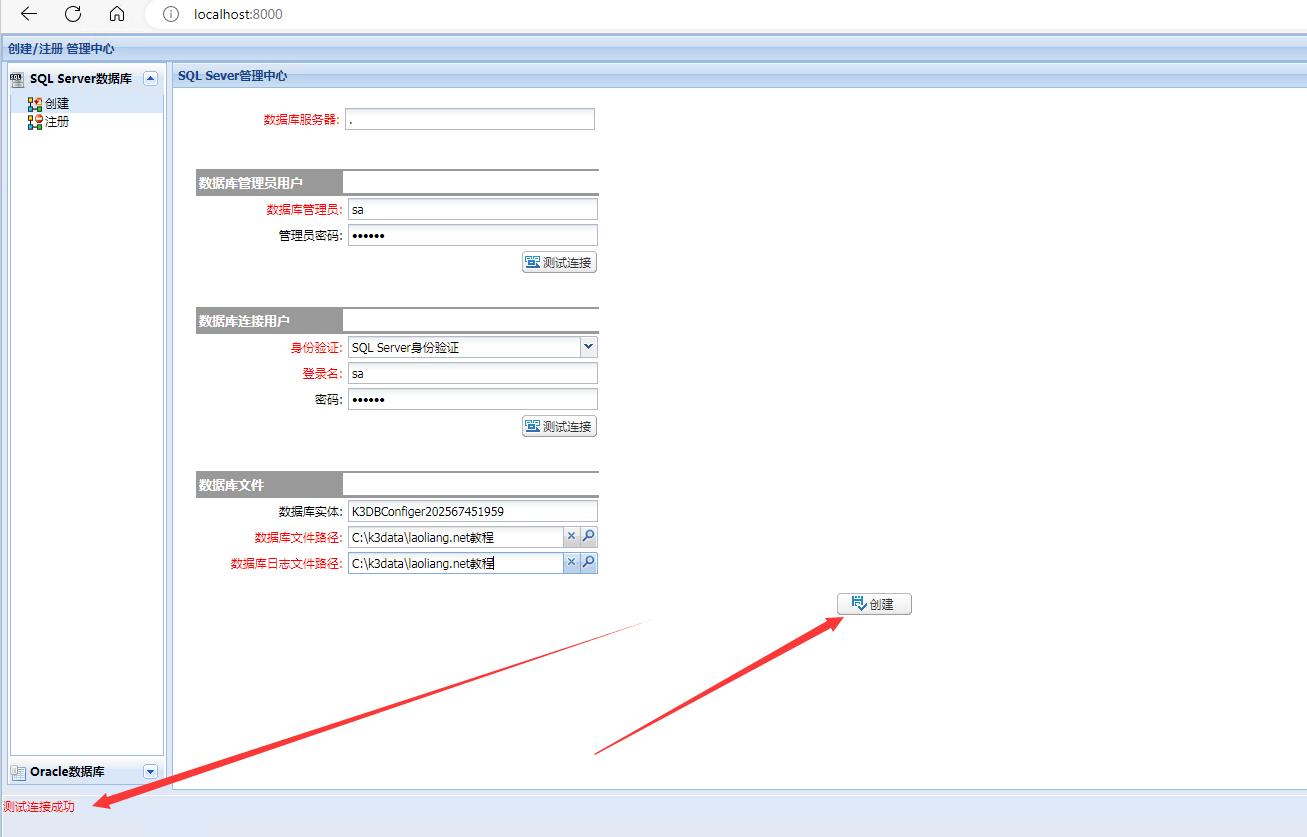The height and width of the screenshot is (837, 1307).
Task: Click the SQL Server身份验证 combo box
Action: [x=464, y=347]
